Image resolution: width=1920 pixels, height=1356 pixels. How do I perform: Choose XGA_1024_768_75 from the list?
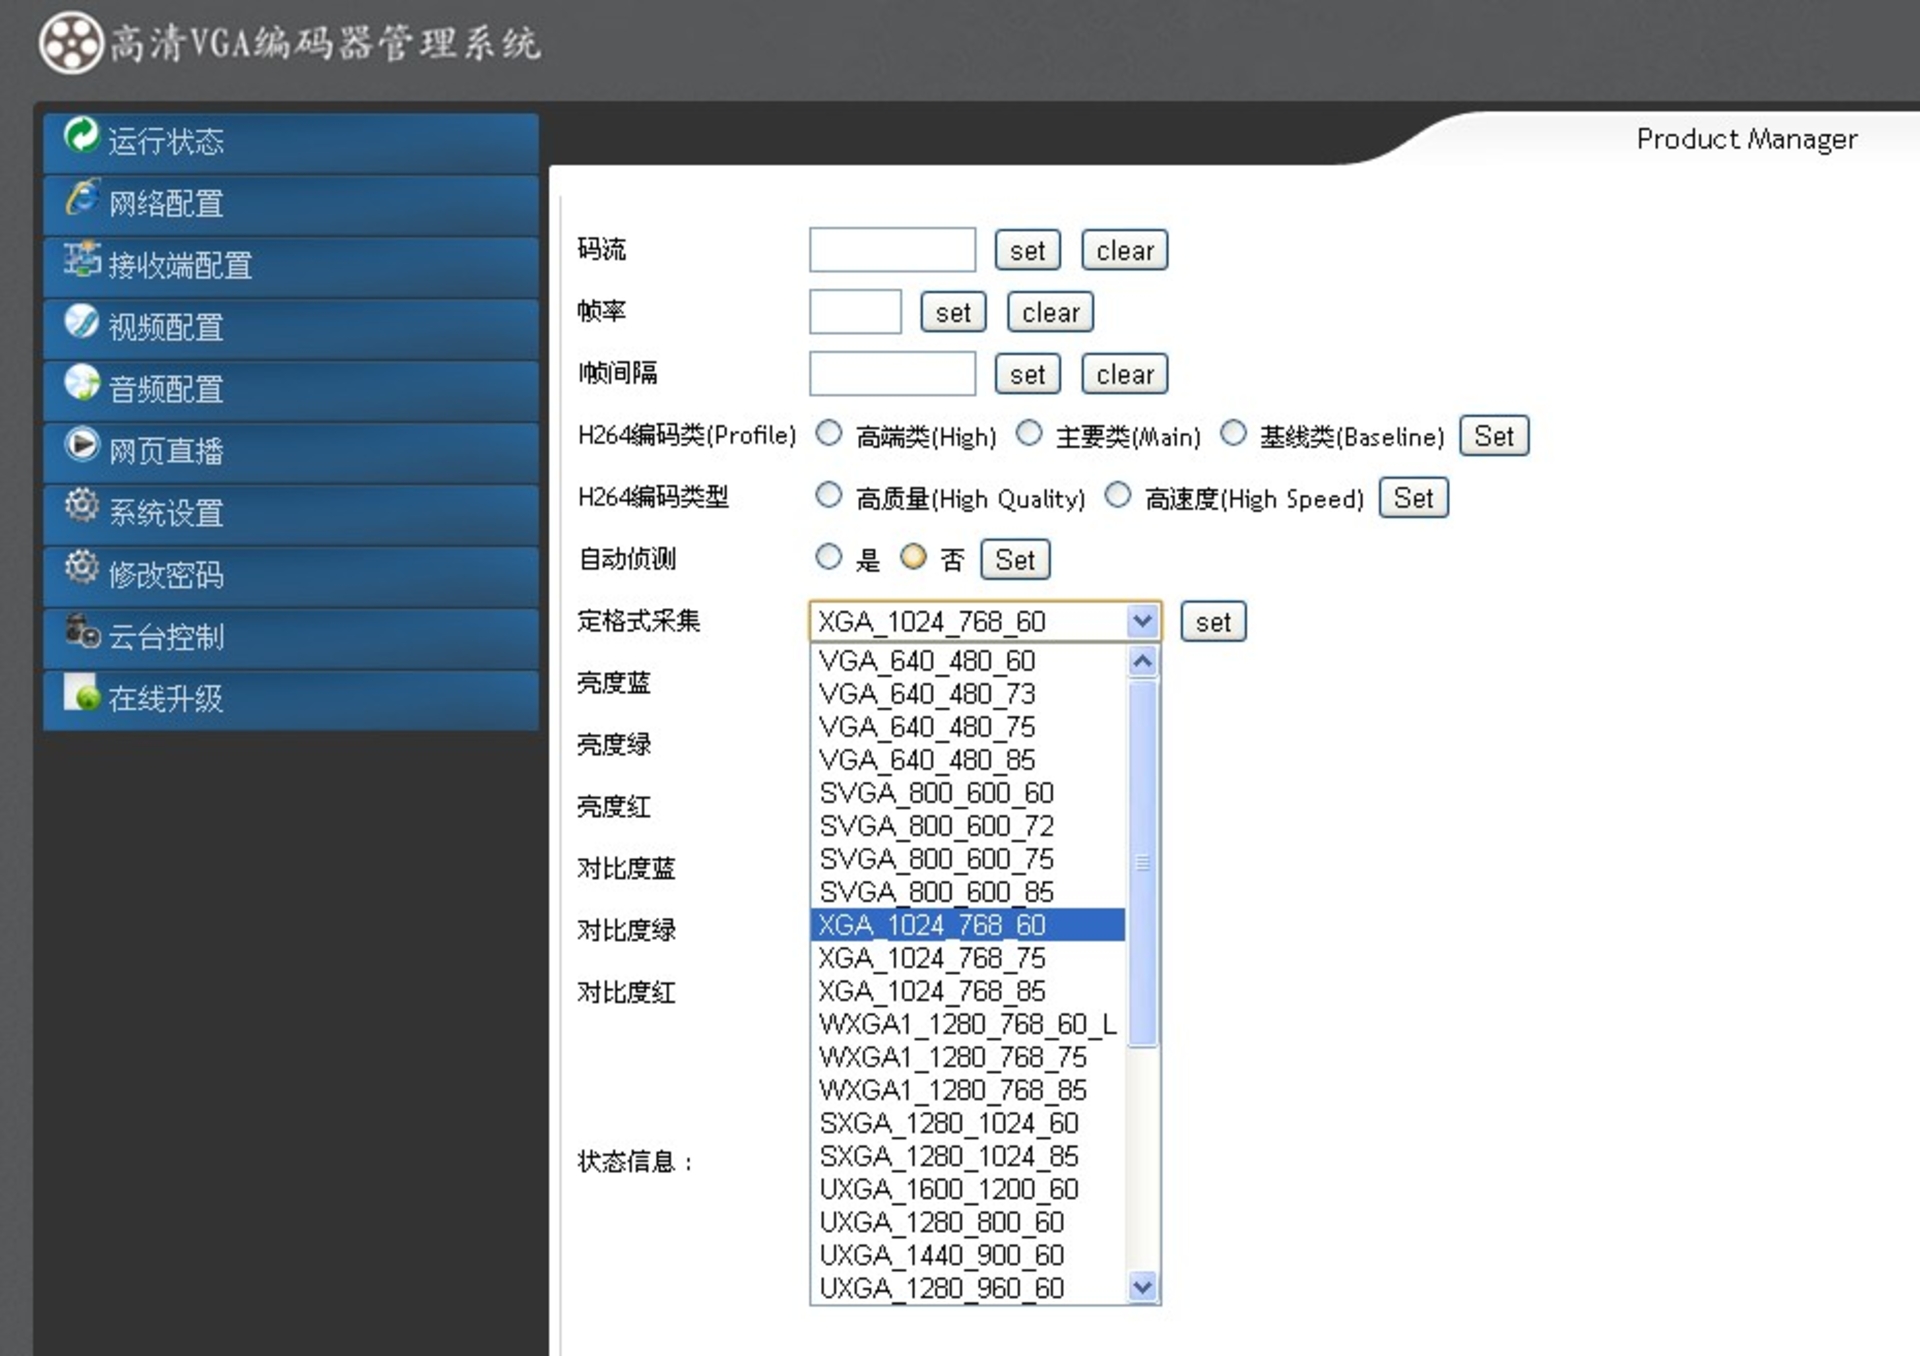coord(968,958)
